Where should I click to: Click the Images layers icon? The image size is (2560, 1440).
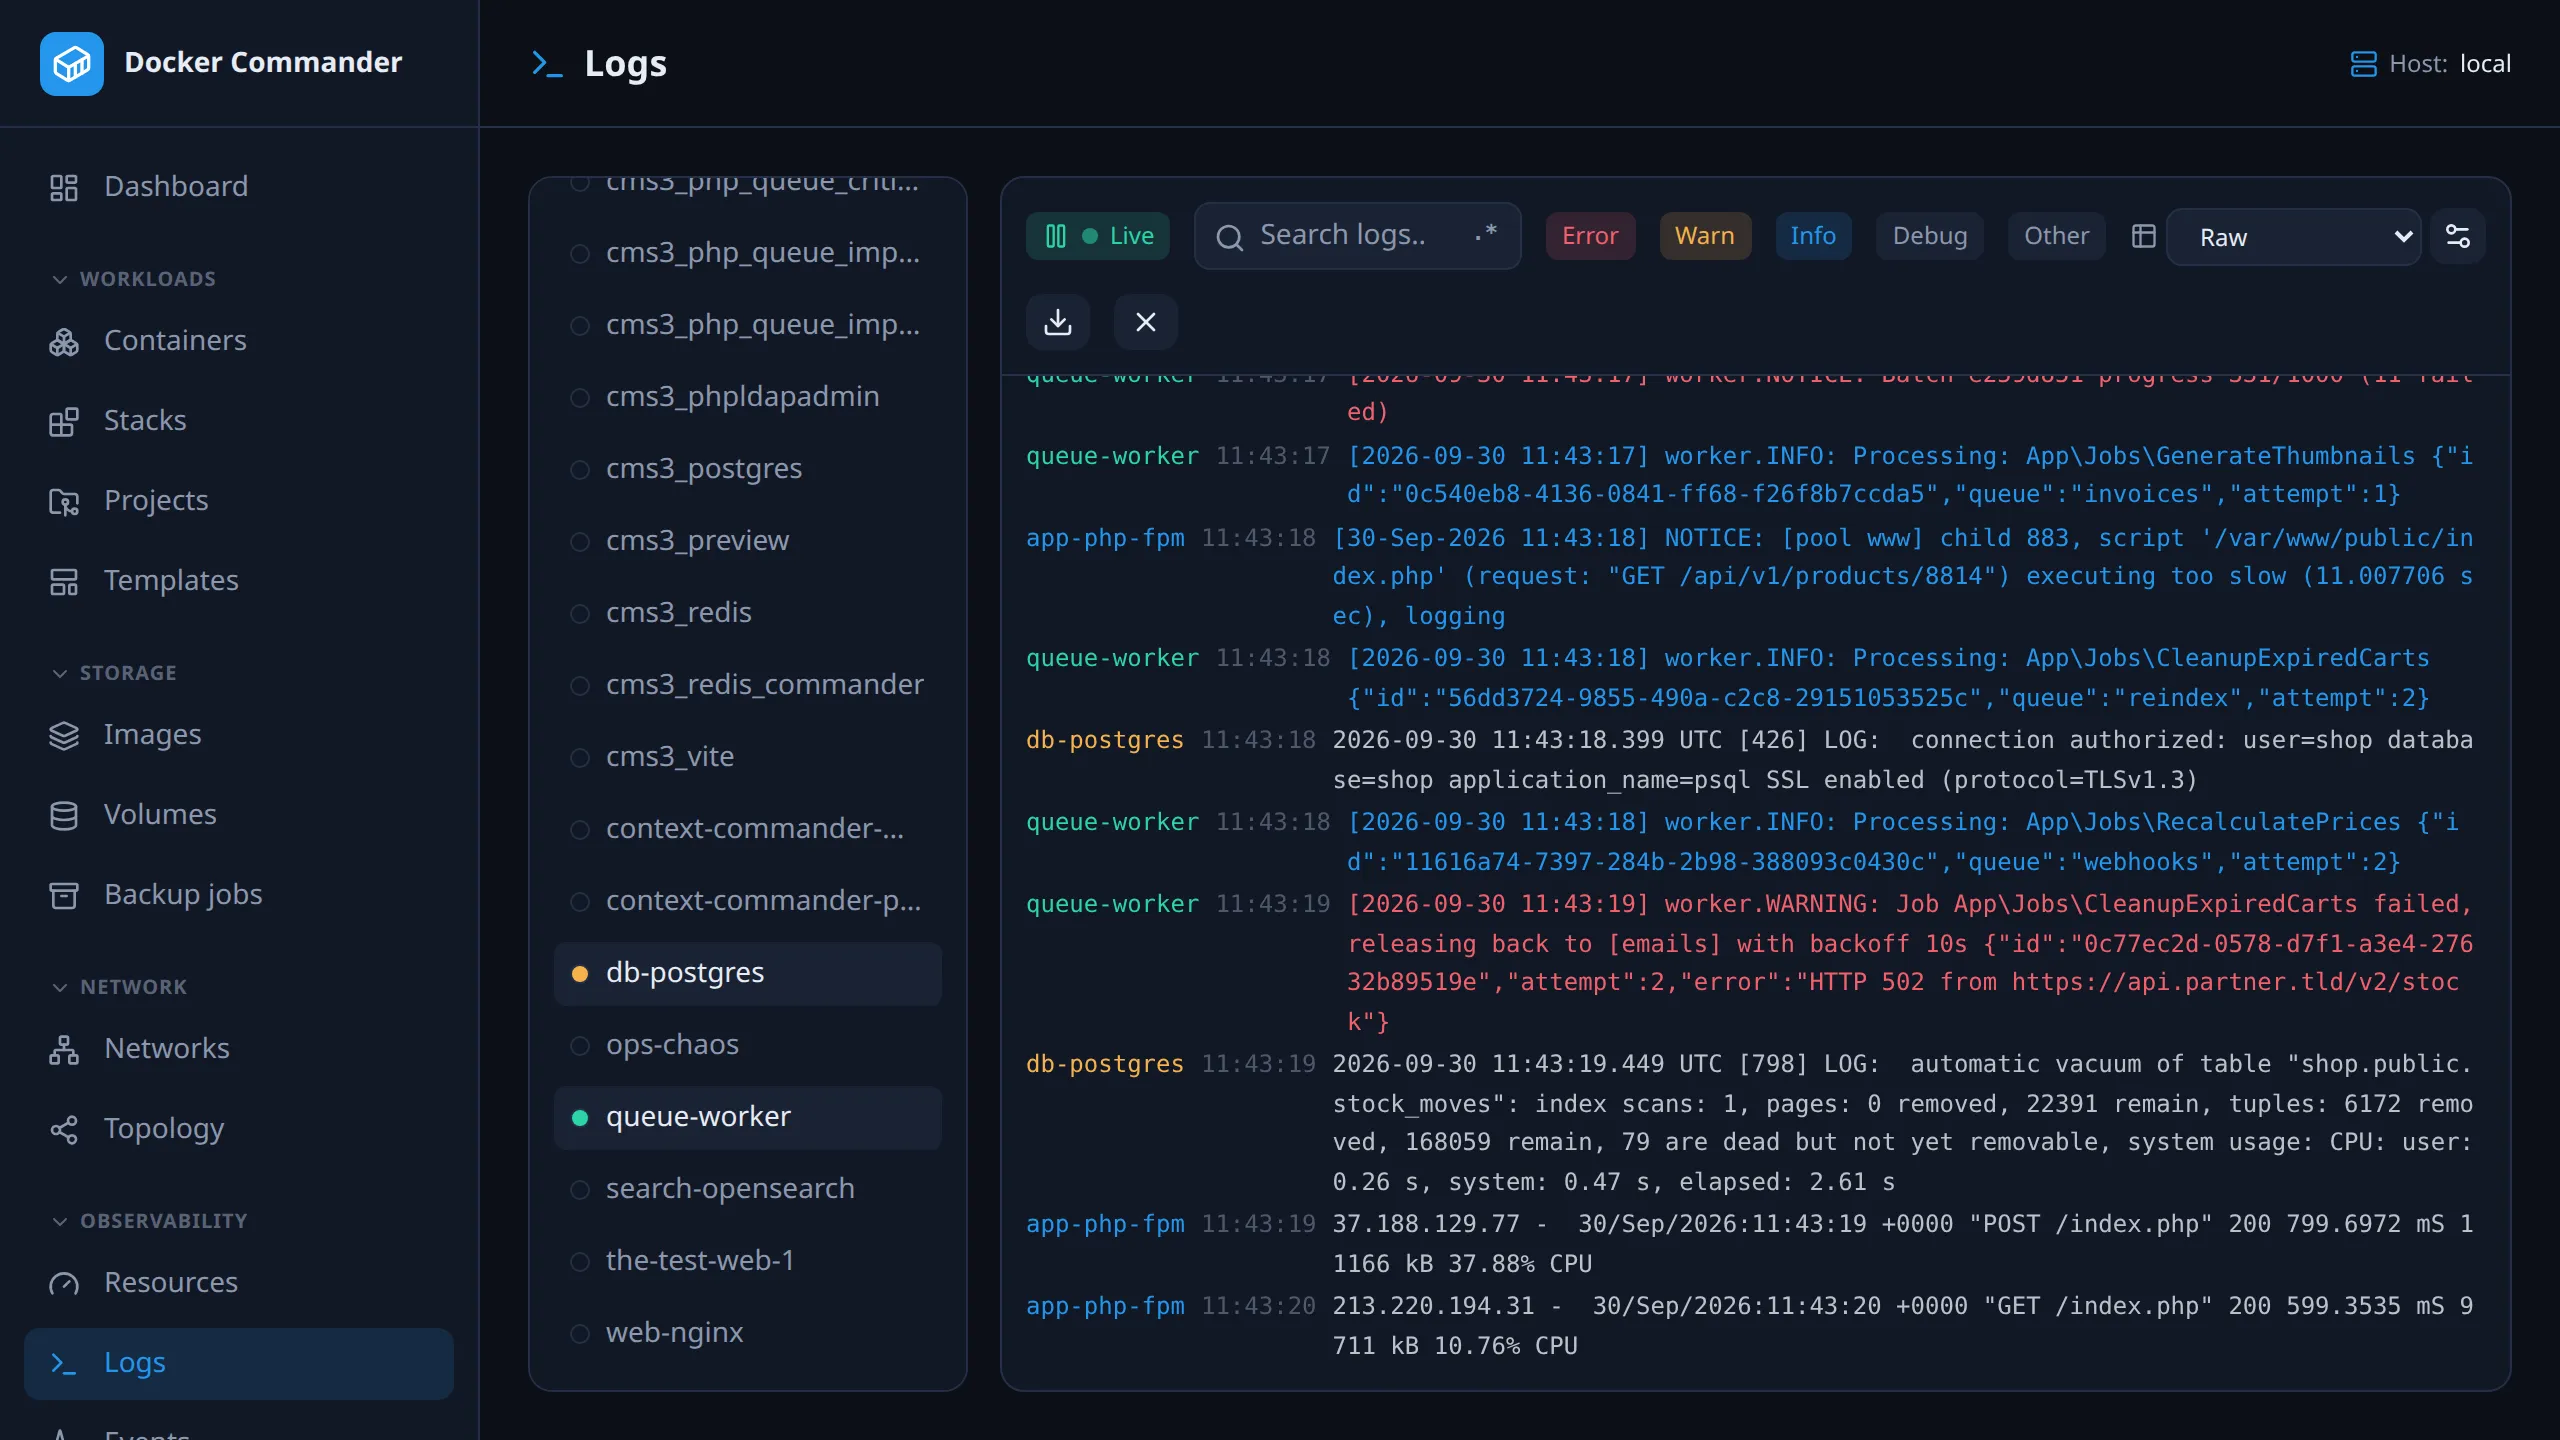[64, 735]
